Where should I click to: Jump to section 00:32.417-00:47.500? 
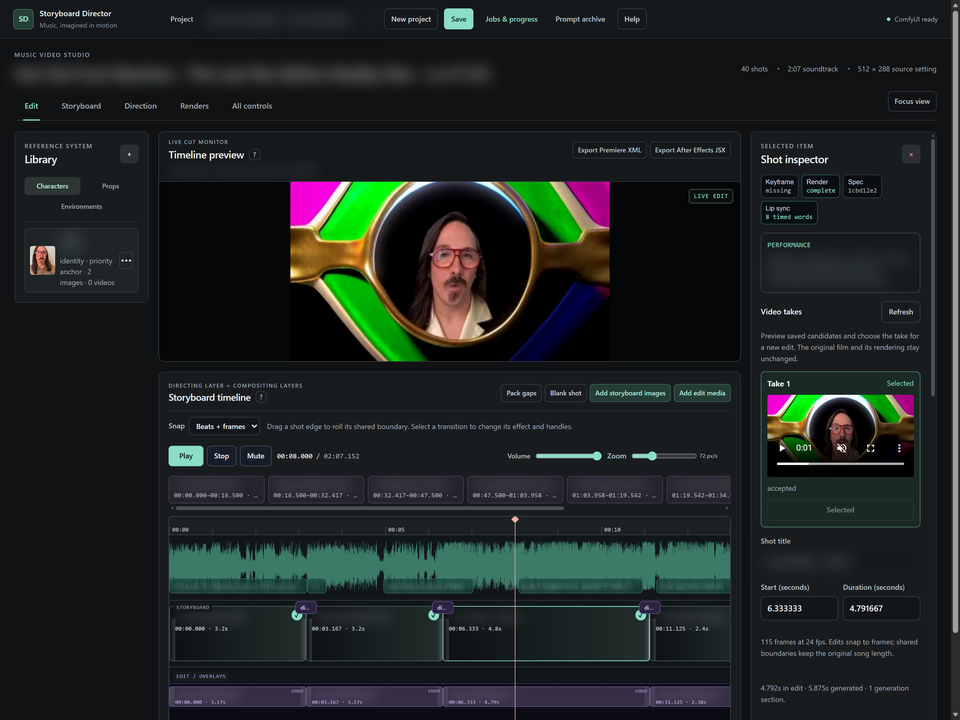click(416, 490)
